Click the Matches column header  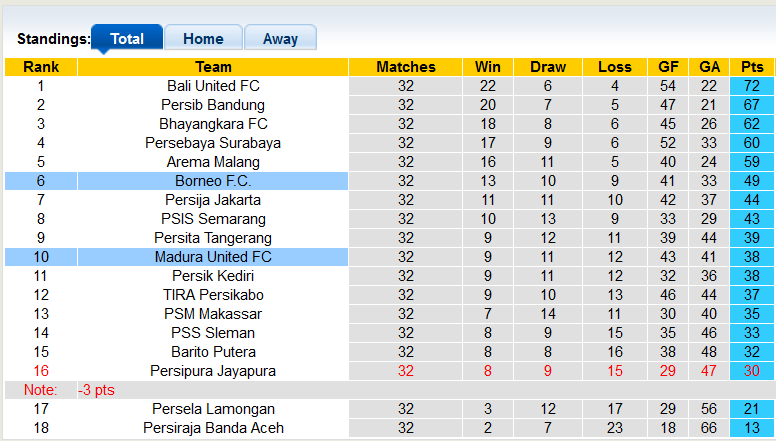click(406, 67)
